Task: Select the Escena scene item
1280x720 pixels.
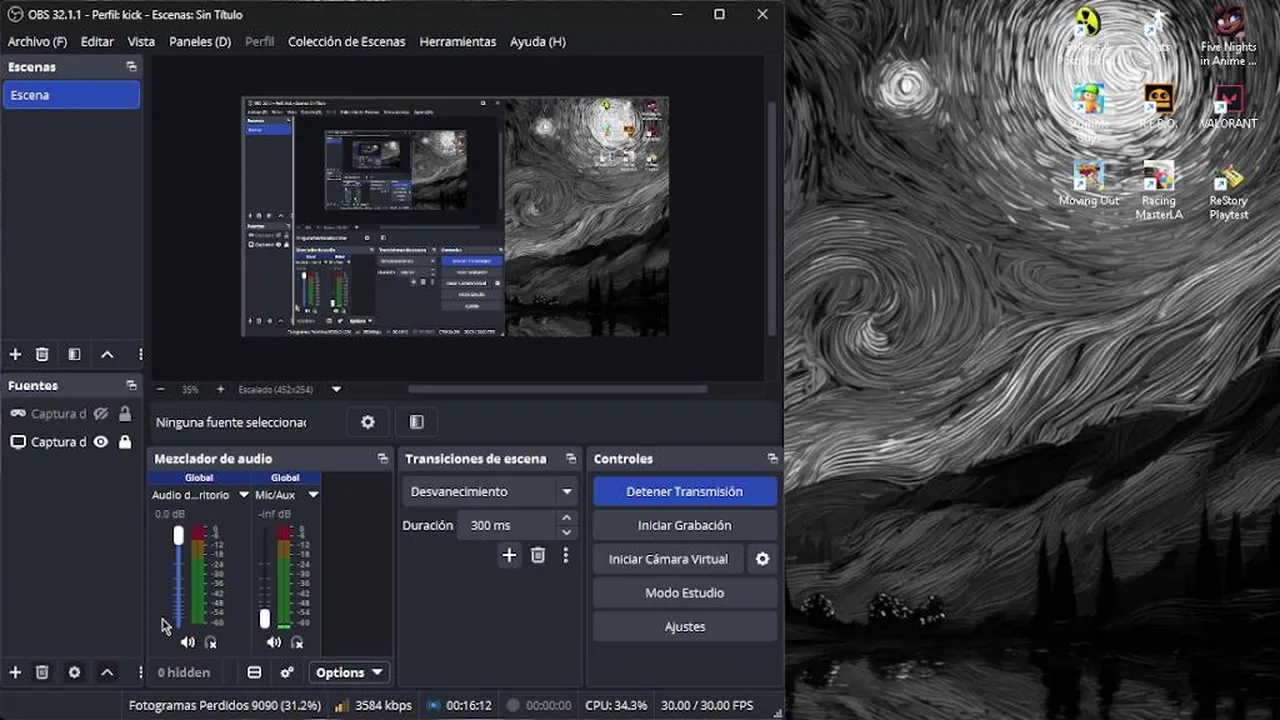Action: click(x=71, y=95)
